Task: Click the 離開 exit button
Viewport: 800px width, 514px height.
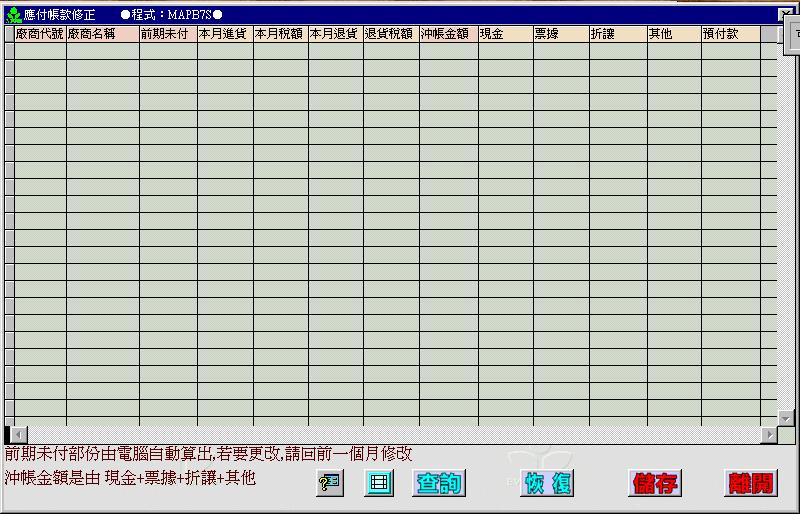Action: click(x=749, y=483)
